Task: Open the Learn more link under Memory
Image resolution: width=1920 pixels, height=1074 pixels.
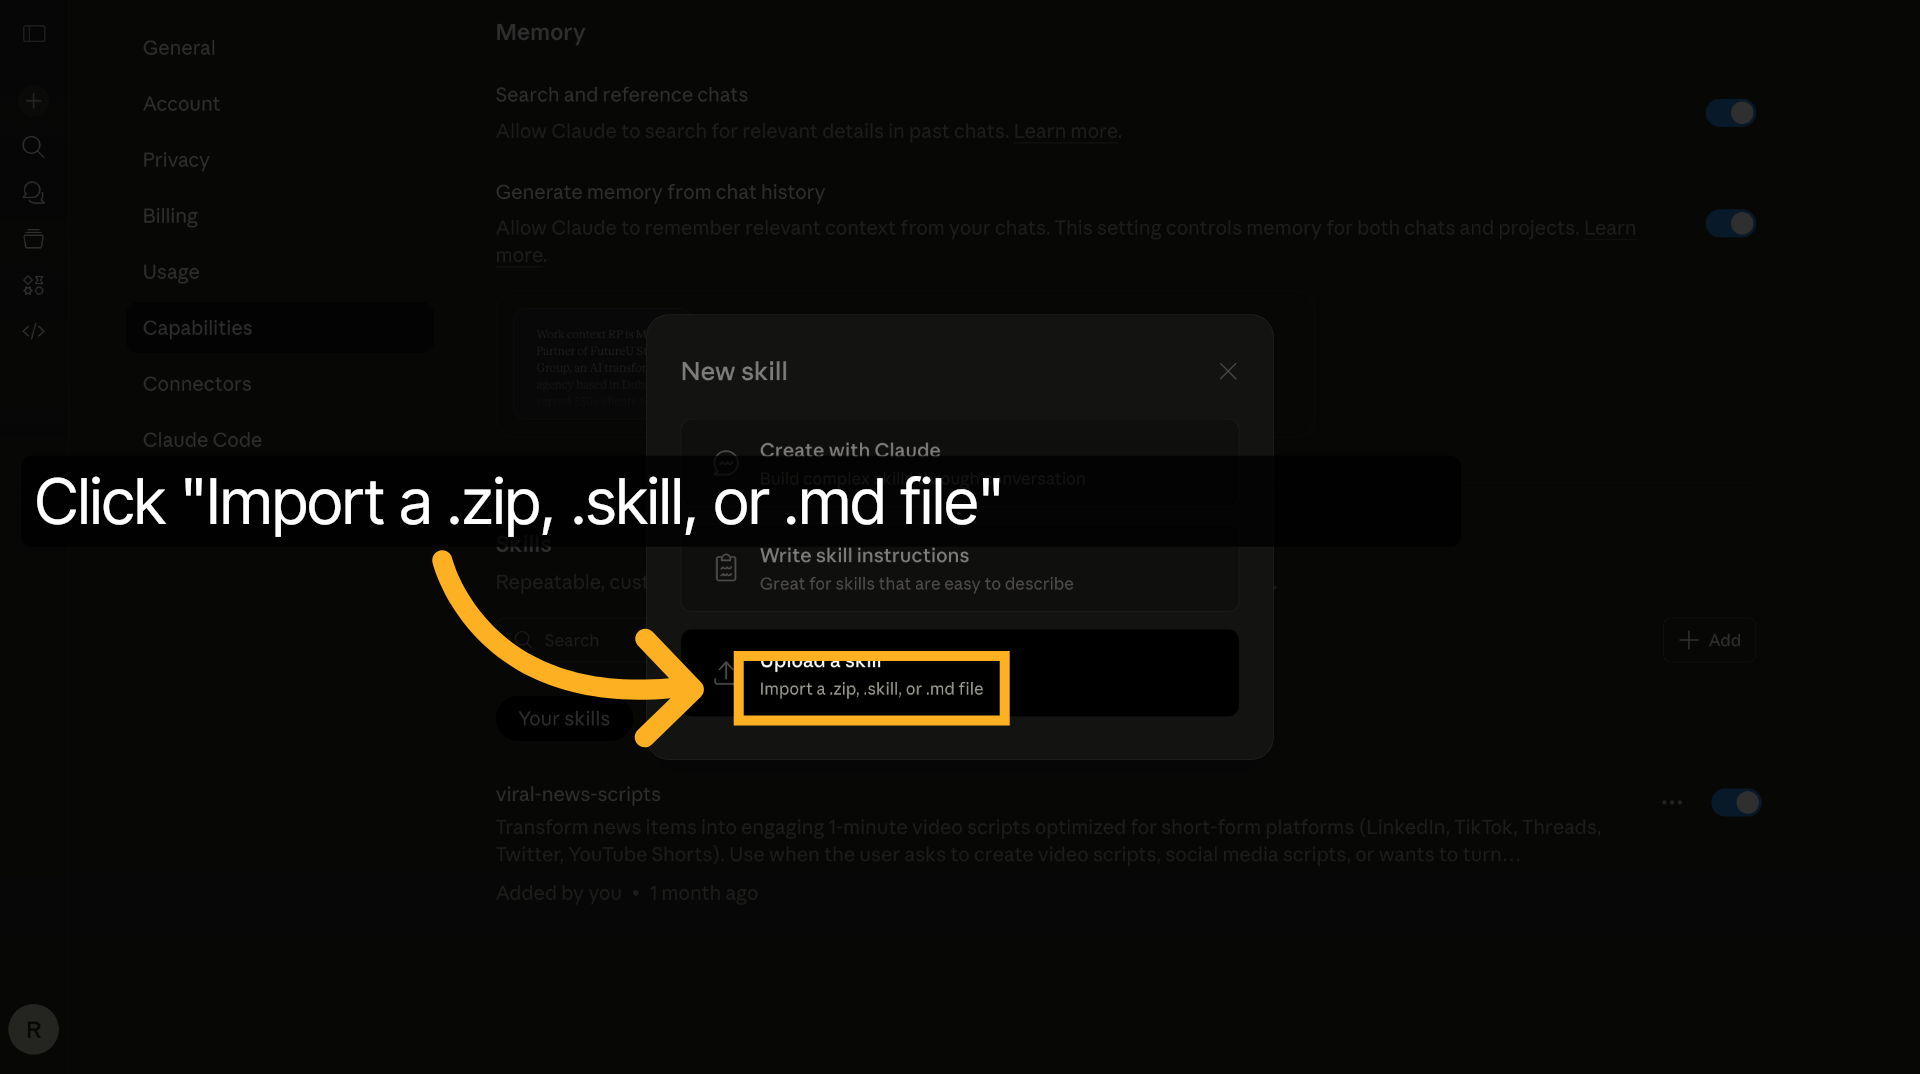Action: (x=1066, y=131)
